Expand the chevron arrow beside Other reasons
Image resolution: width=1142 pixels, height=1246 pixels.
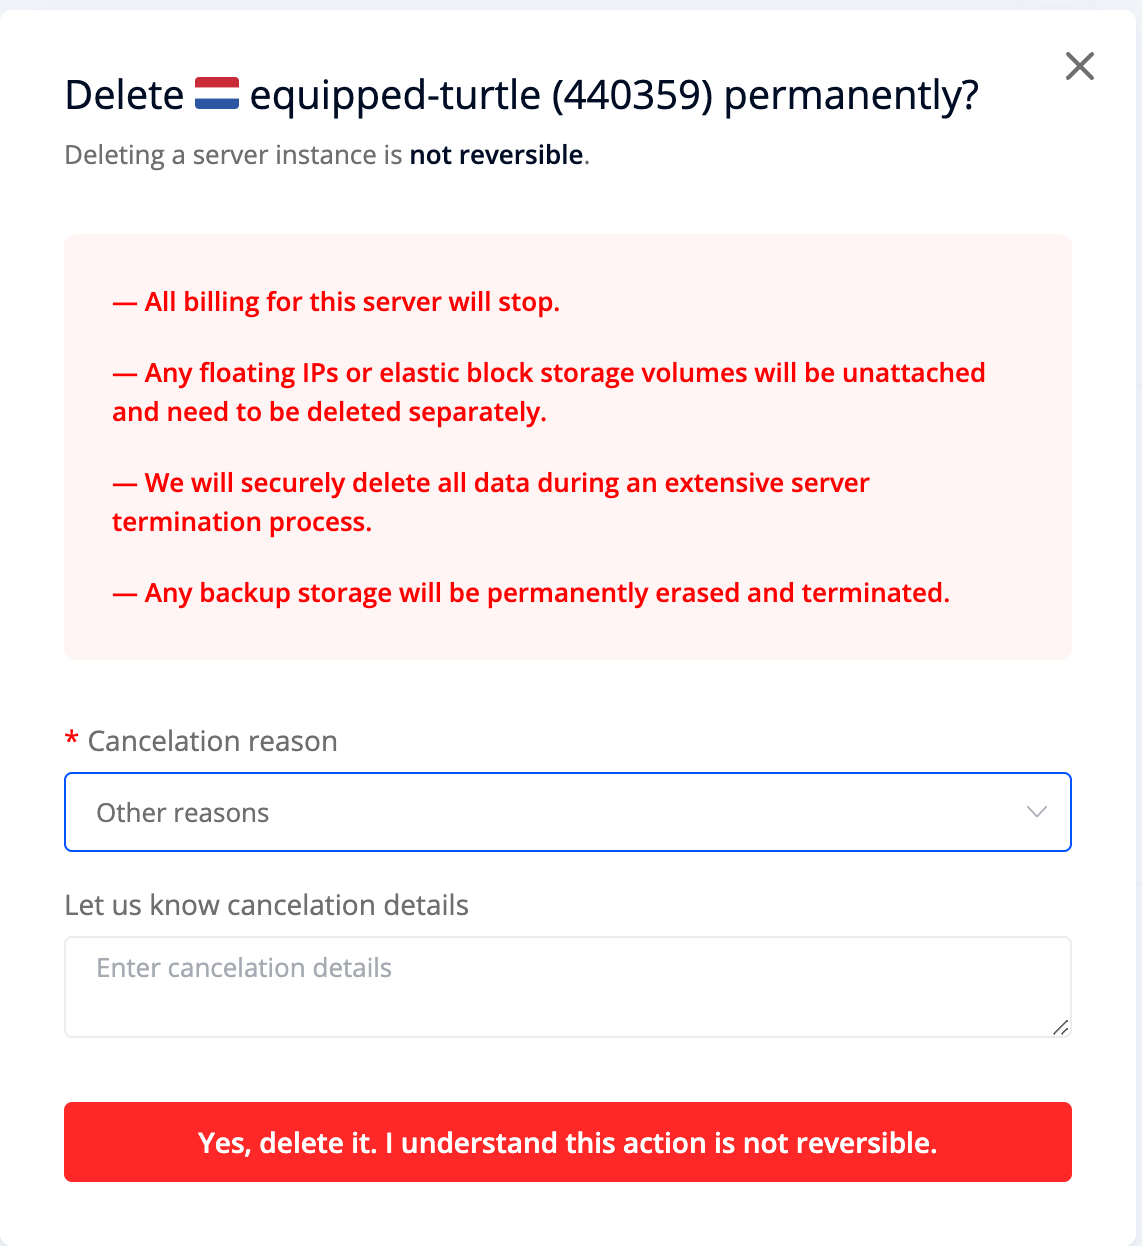[x=1037, y=812]
